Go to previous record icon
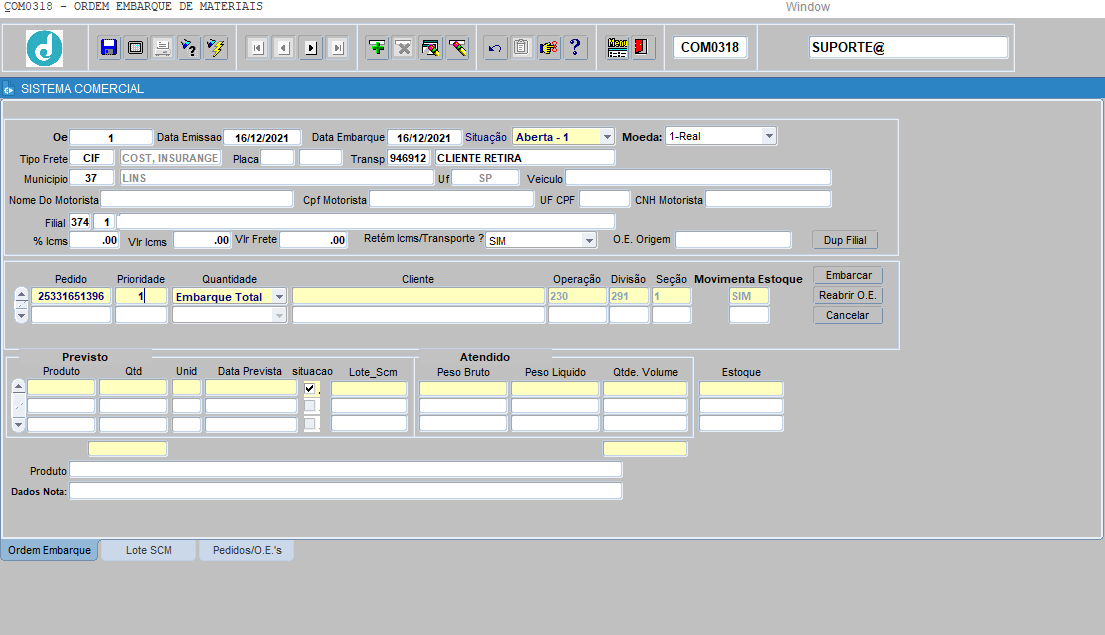1105x635 pixels. tap(285, 48)
